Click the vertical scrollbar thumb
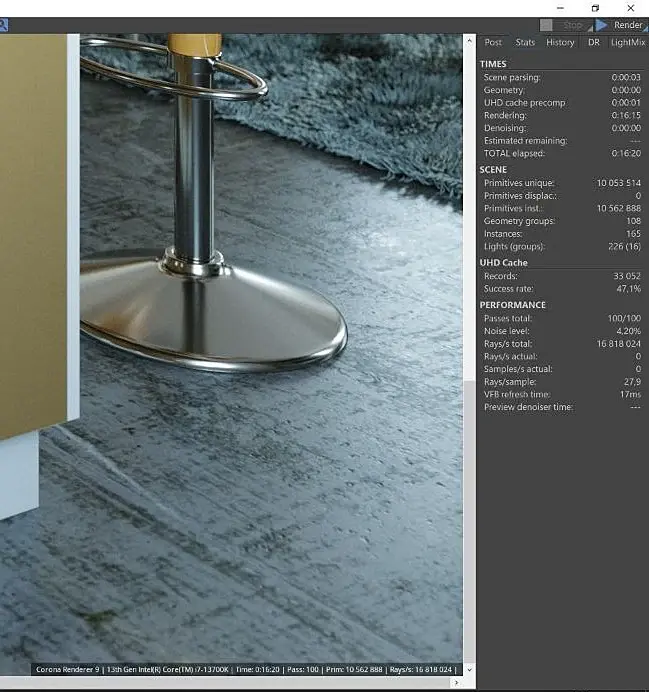Image resolution: width=649 pixels, height=692 pixels. tap(469, 521)
